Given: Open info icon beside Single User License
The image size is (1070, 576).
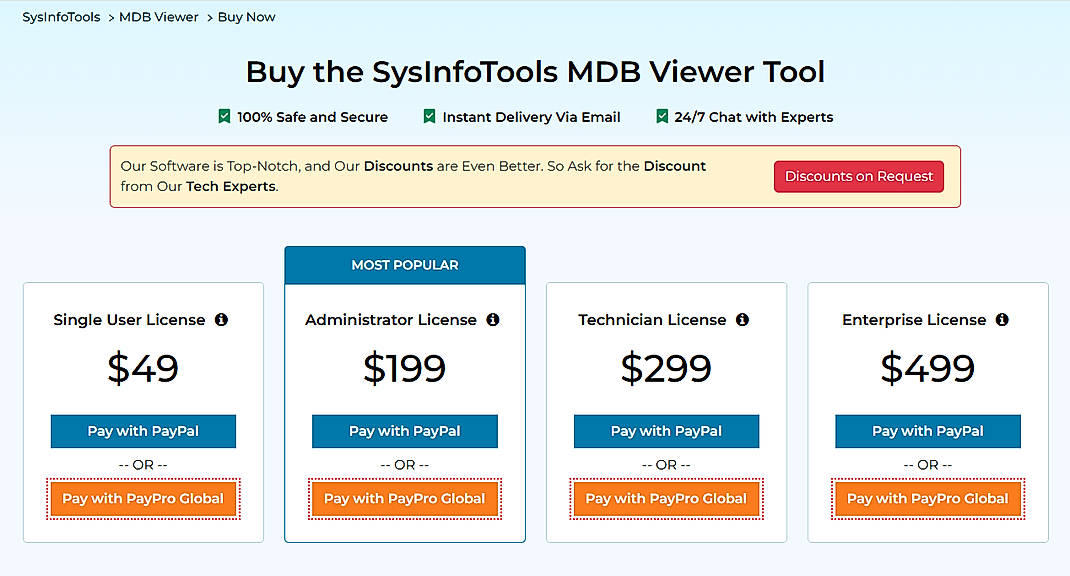Looking at the screenshot, I should [221, 319].
